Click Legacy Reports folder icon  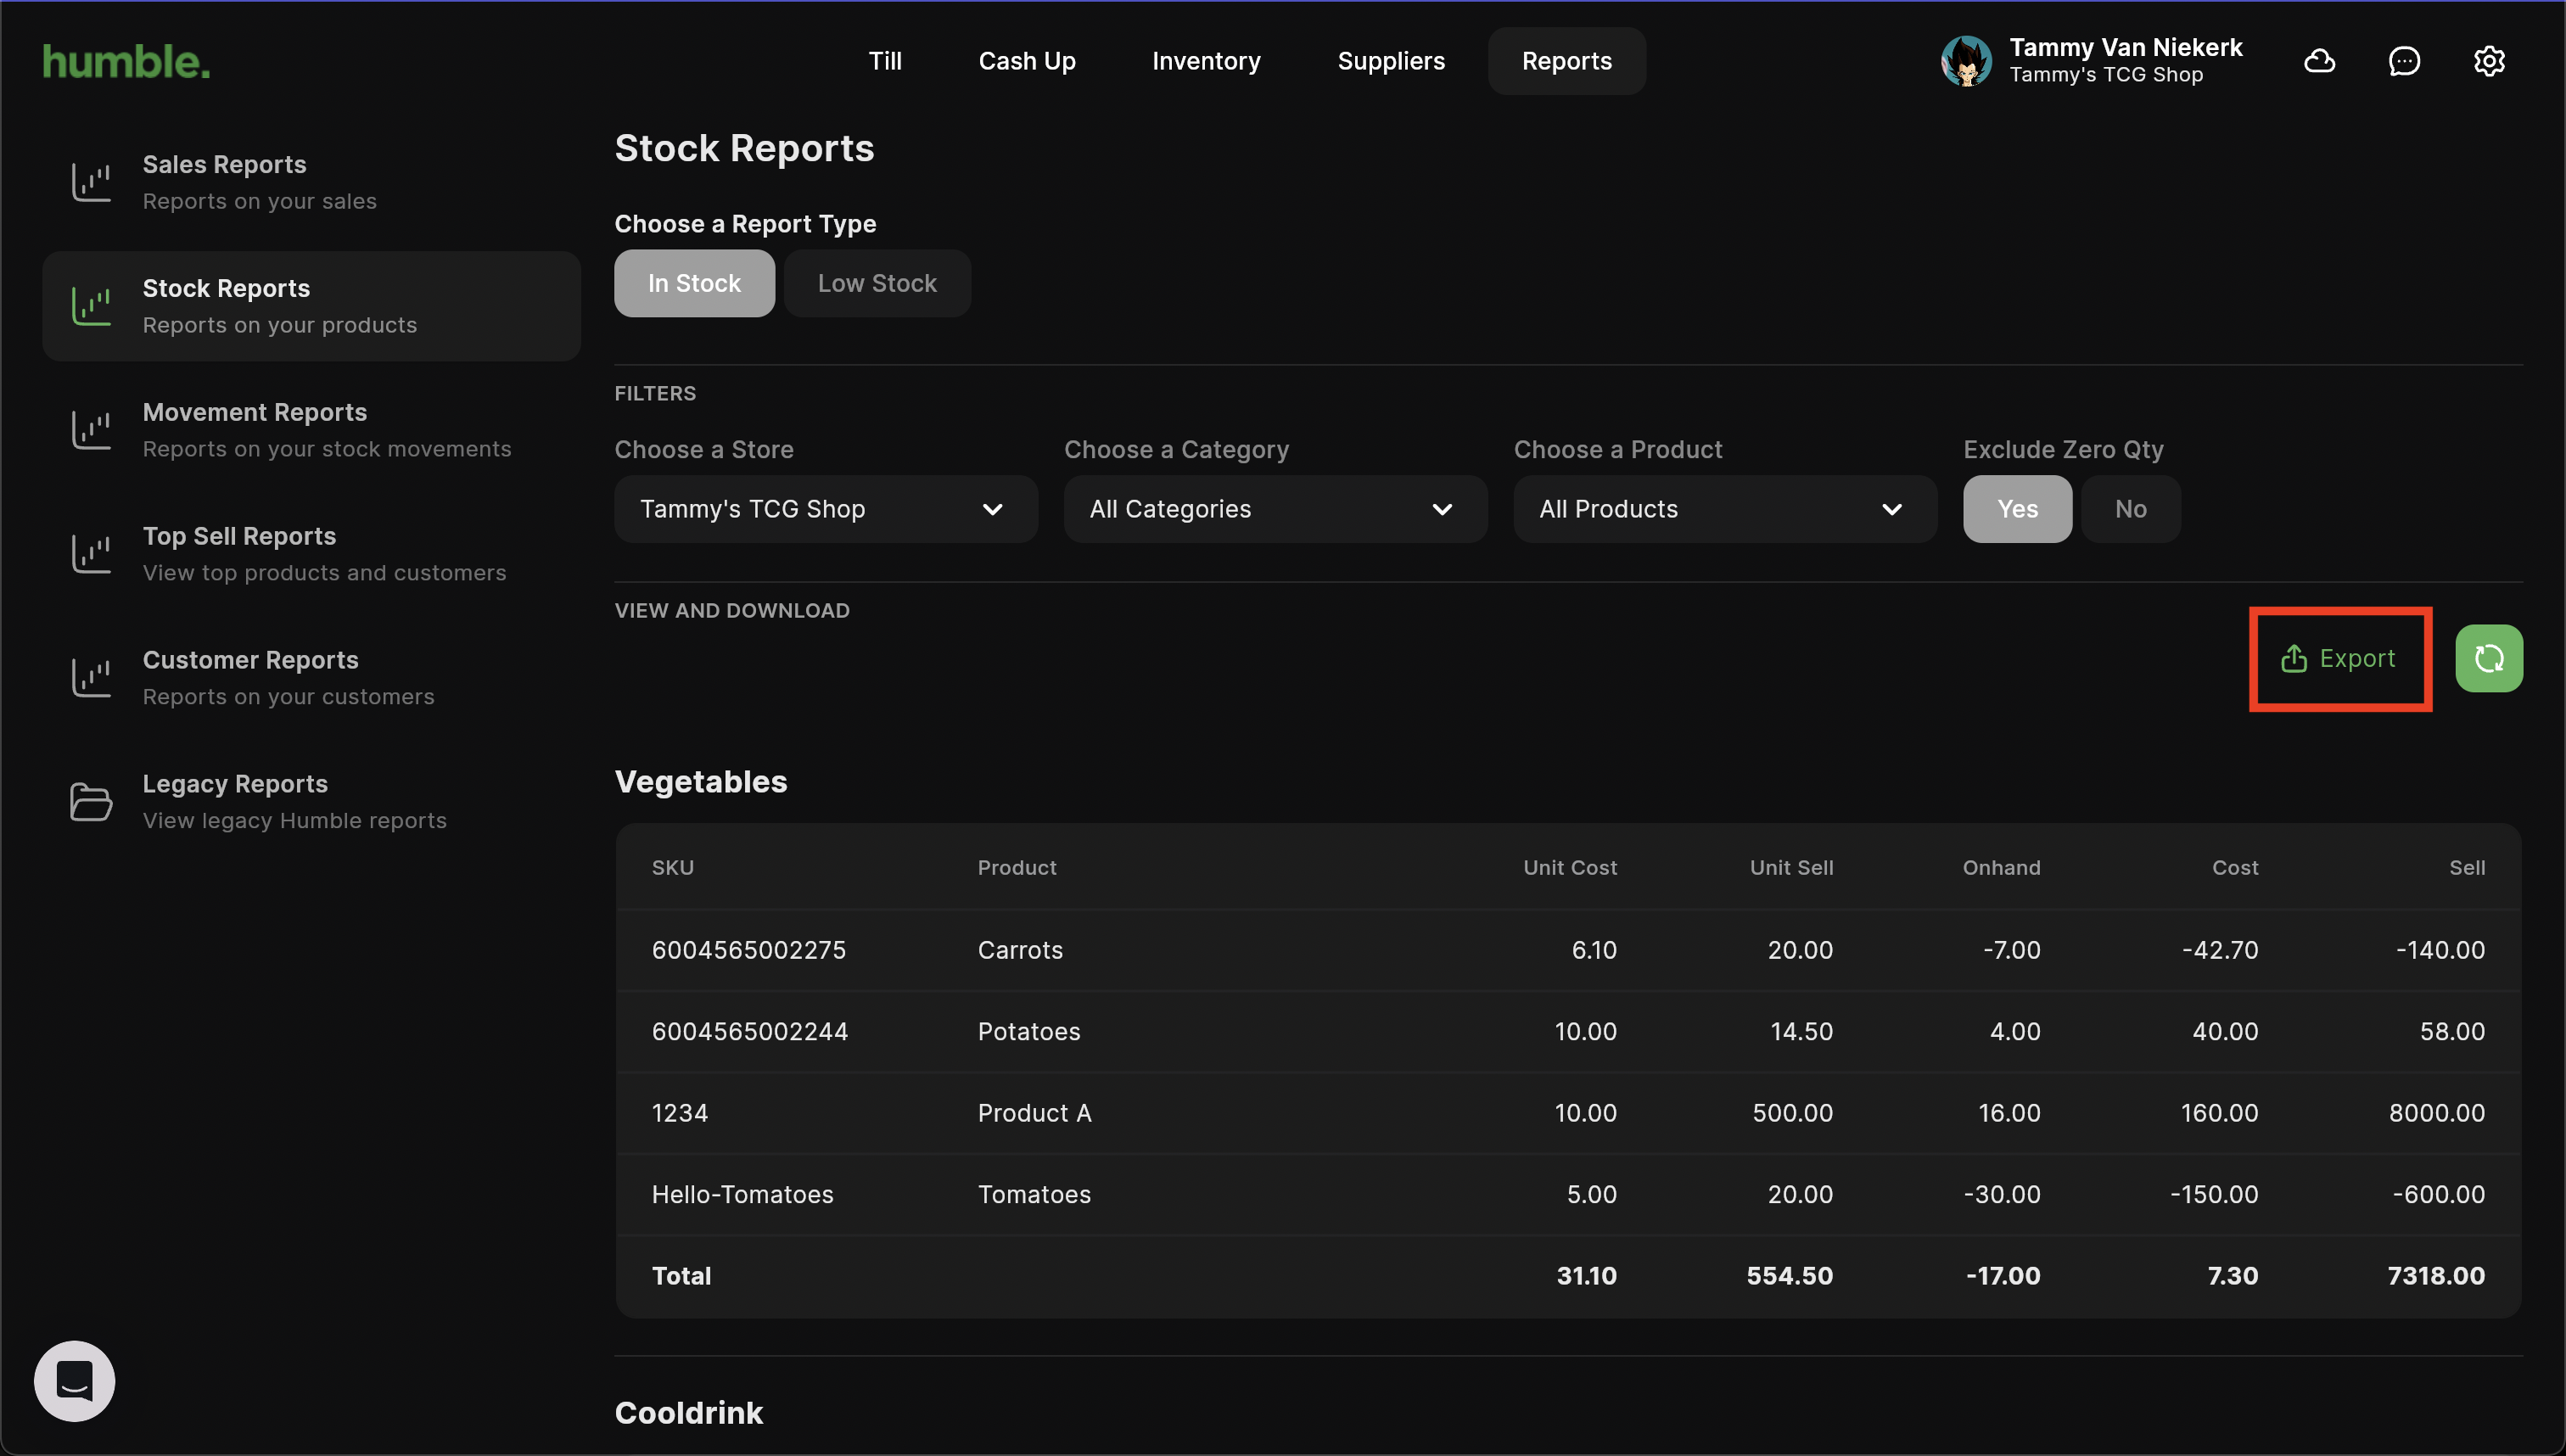pos(91,801)
